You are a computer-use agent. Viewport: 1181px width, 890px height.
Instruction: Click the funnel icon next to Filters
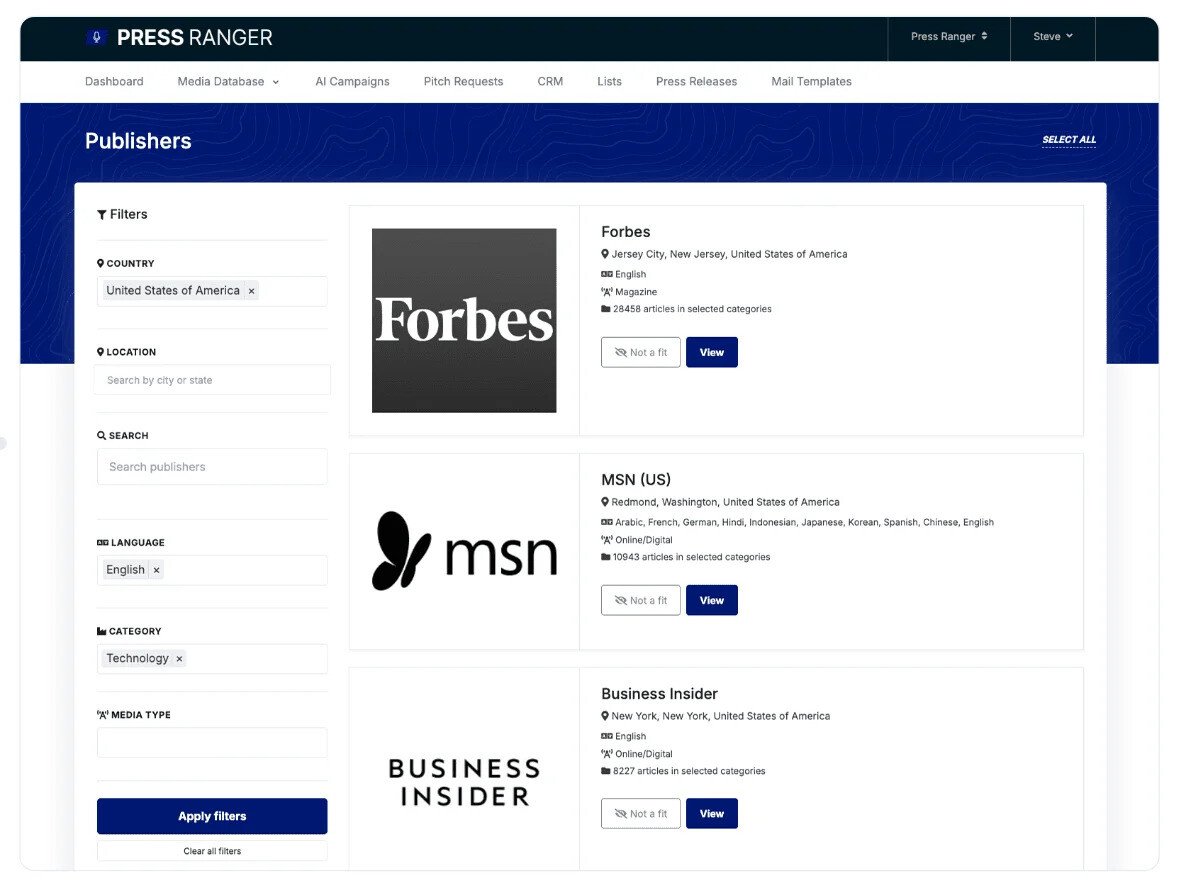[102, 215]
